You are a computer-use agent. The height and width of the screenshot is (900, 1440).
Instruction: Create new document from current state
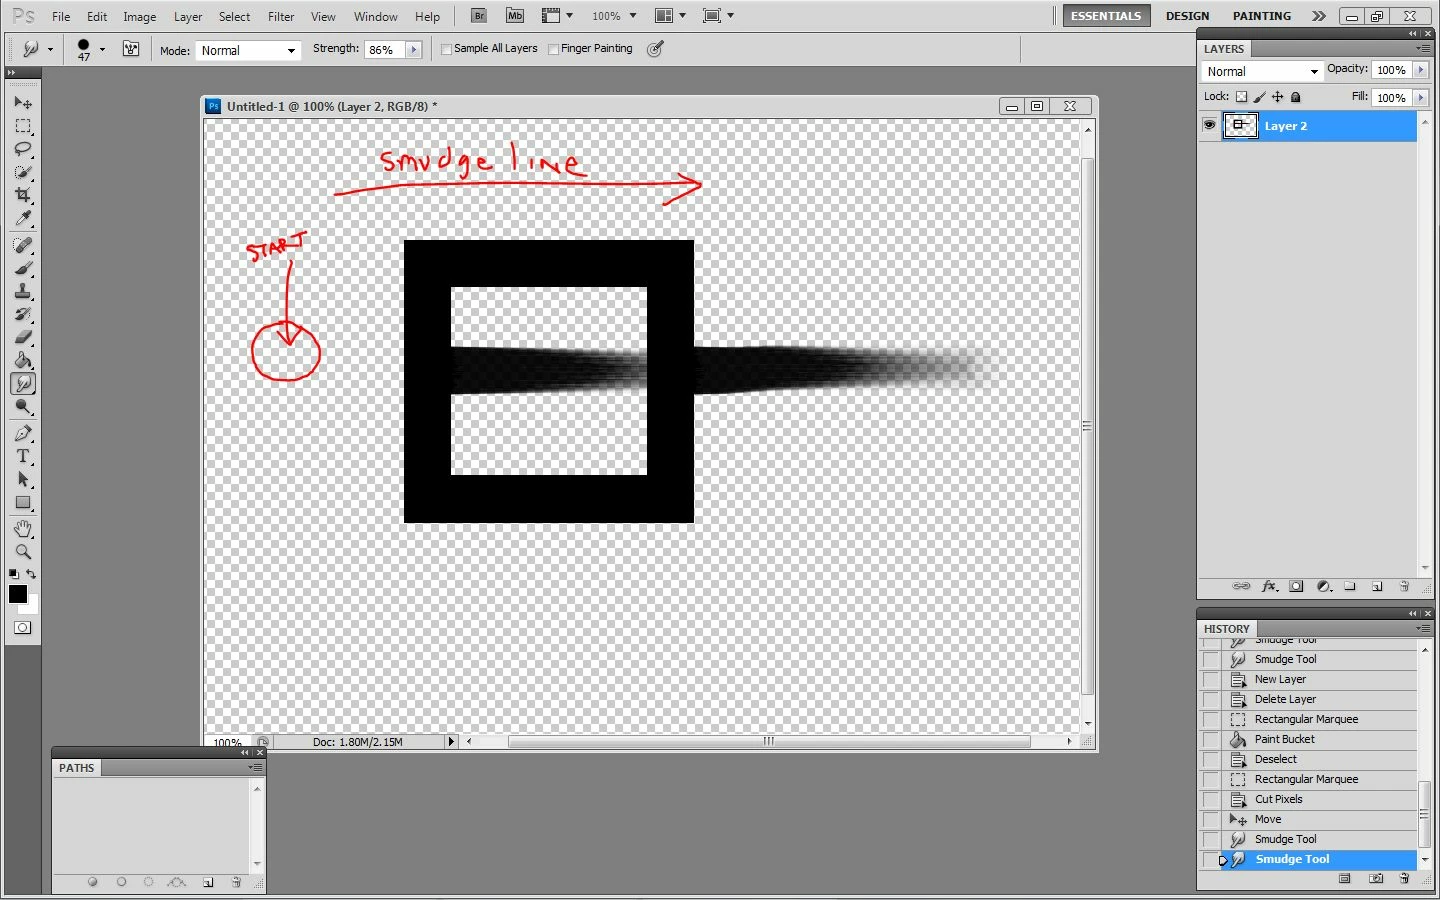tap(1345, 879)
